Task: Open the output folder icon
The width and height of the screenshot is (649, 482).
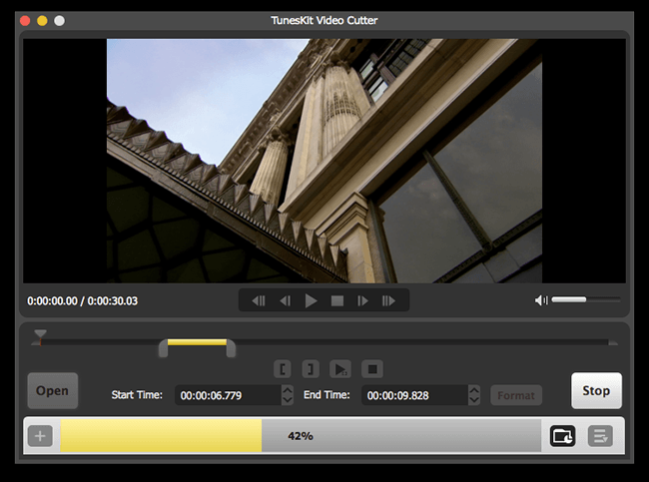Action: point(562,436)
